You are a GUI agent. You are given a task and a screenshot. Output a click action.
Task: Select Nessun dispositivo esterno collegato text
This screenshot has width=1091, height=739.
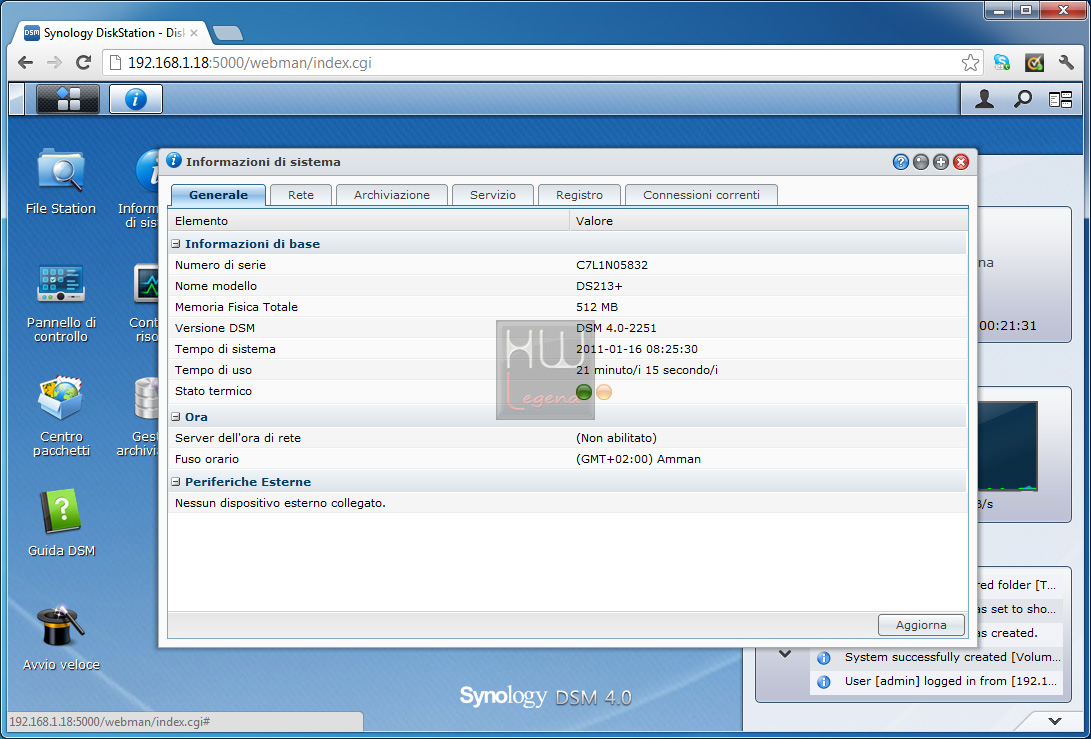pyautogui.click(x=280, y=503)
